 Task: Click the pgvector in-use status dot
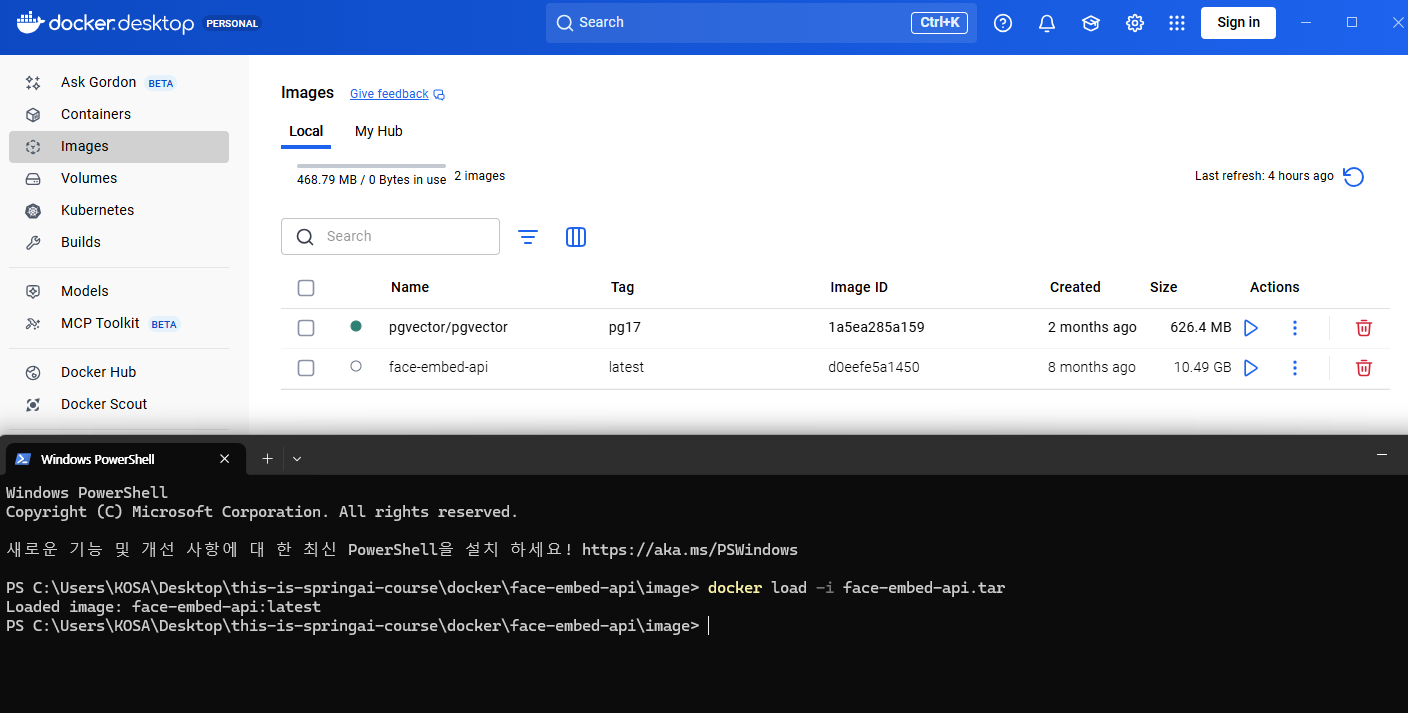pyautogui.click(x=356, y=326)
